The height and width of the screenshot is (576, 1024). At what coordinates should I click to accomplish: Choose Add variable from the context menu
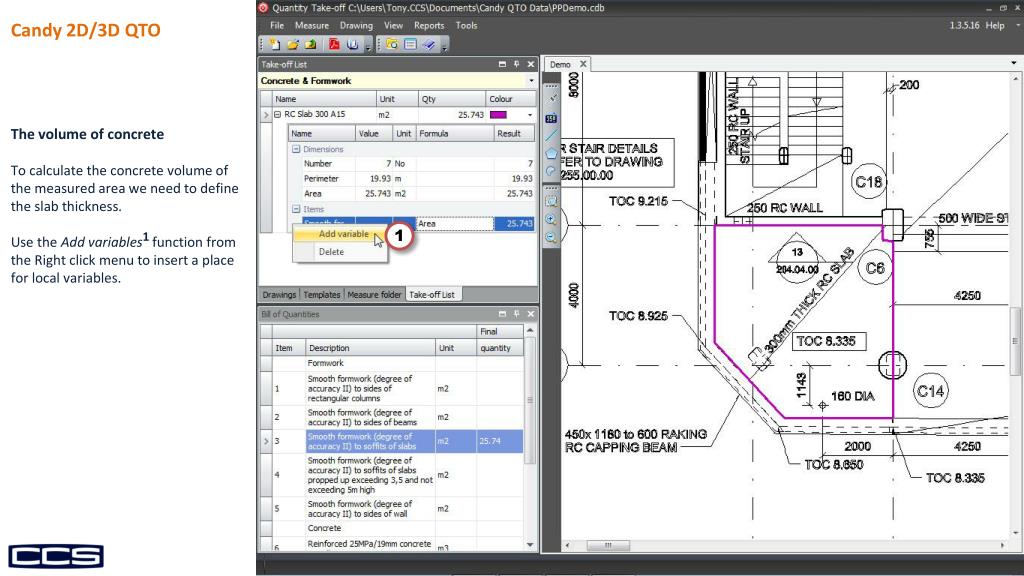[341, 234]
